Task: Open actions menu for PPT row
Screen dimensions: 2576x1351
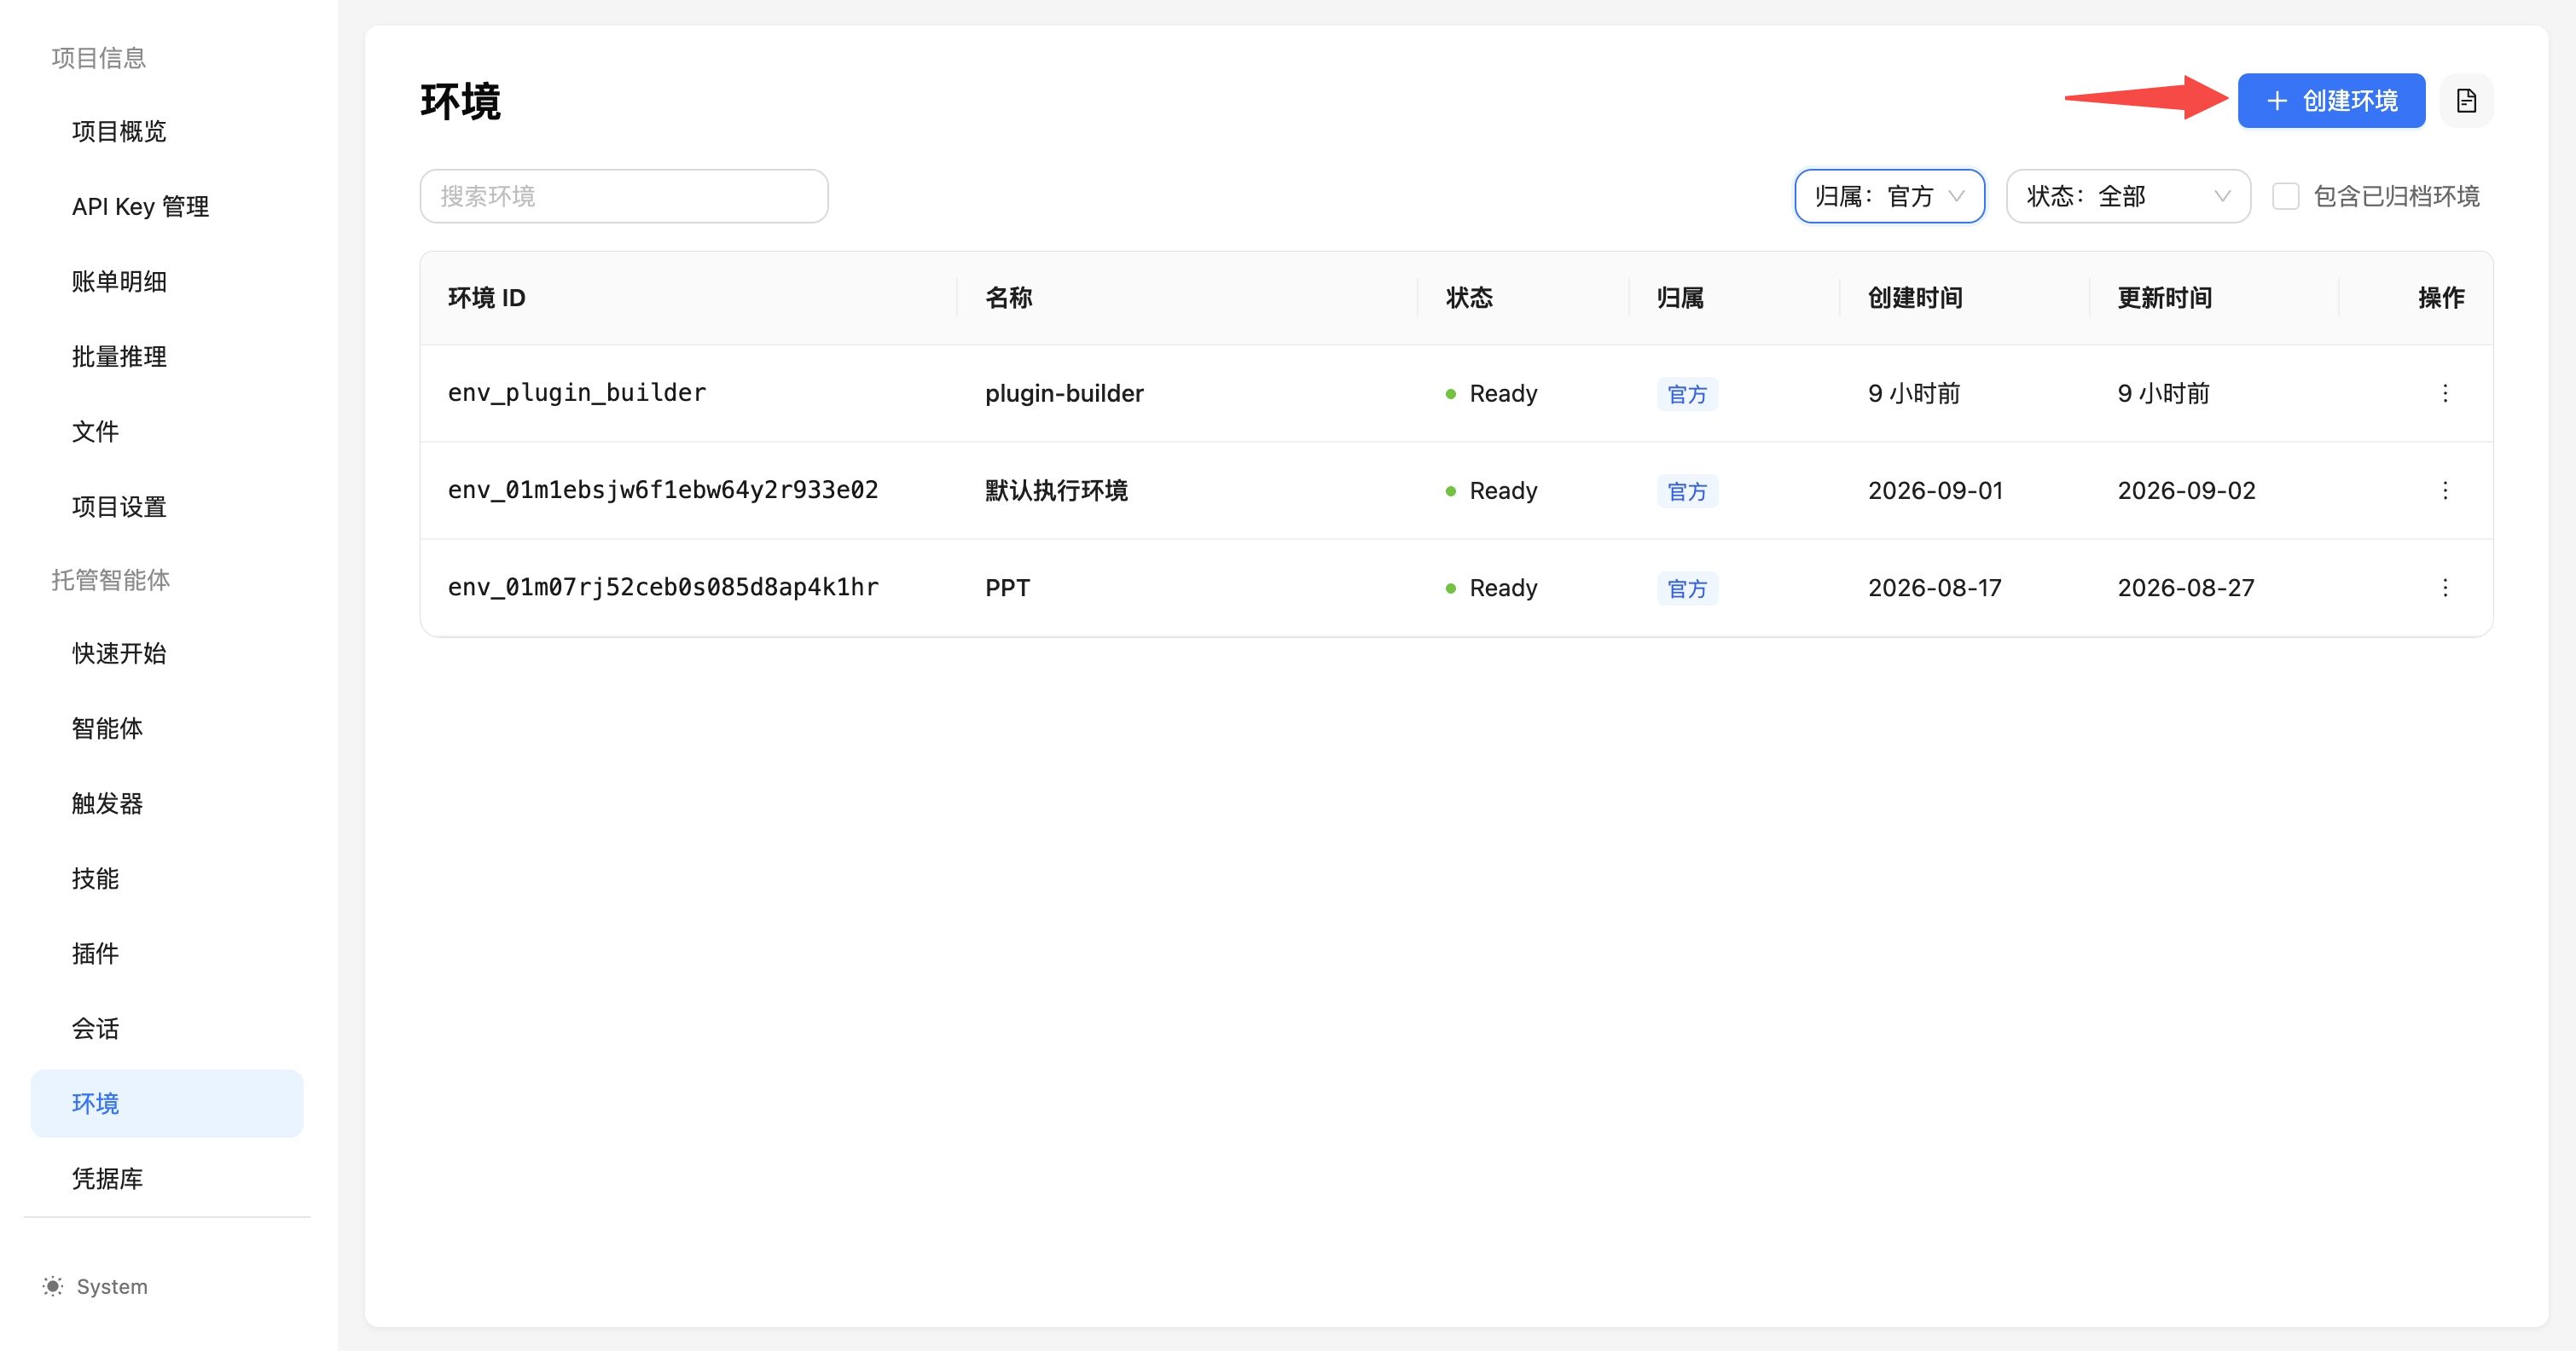Action: pyautogui.click(x=2445, y=587)
